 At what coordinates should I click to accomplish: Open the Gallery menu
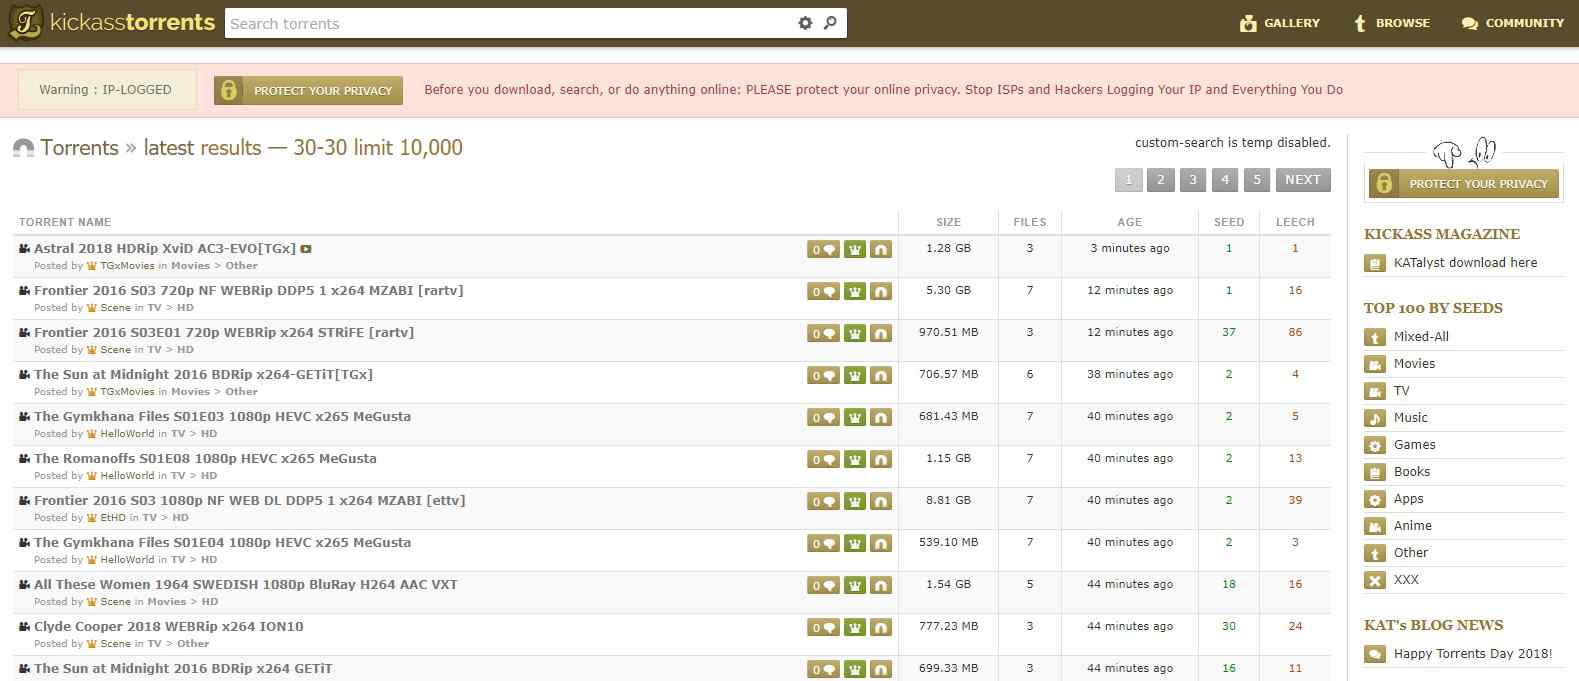tap(1279, 23)
